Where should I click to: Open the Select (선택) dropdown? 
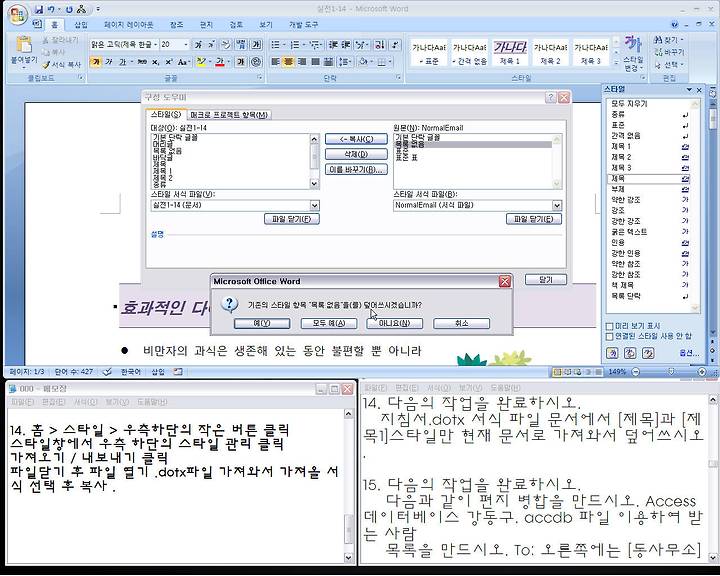pyautogui.click(x=669, y=65)
